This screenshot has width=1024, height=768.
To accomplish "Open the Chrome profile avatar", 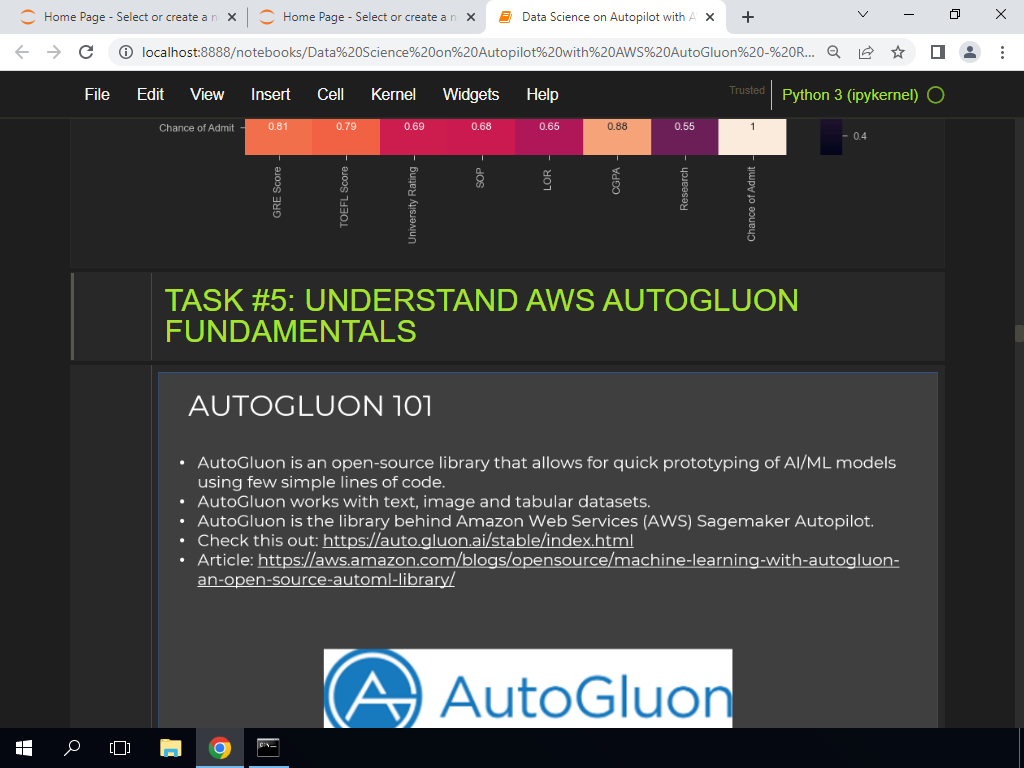I will [x=970, y=52].
